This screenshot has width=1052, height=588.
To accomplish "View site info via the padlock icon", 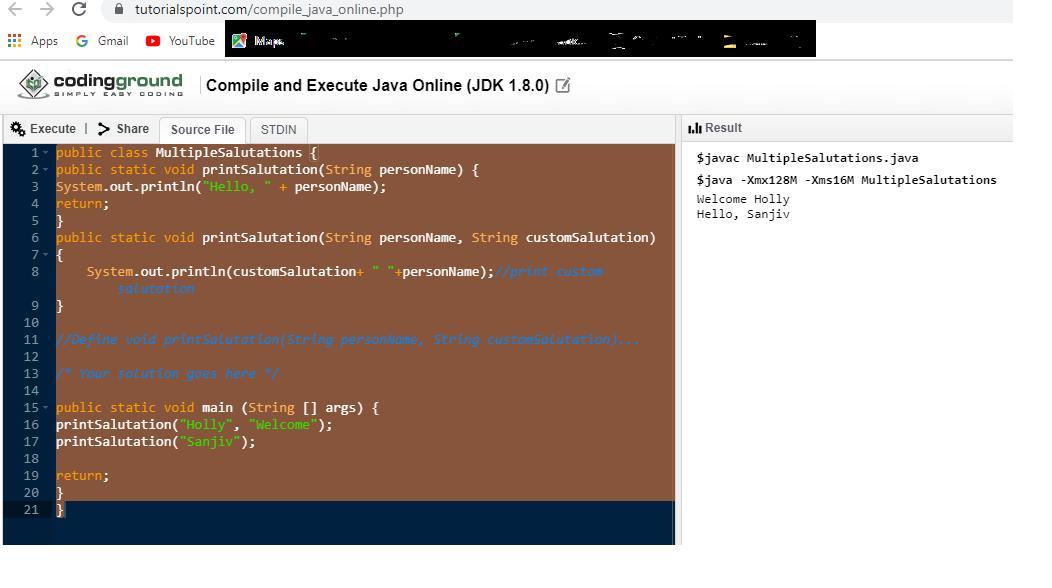I will [x=119, y=10].
